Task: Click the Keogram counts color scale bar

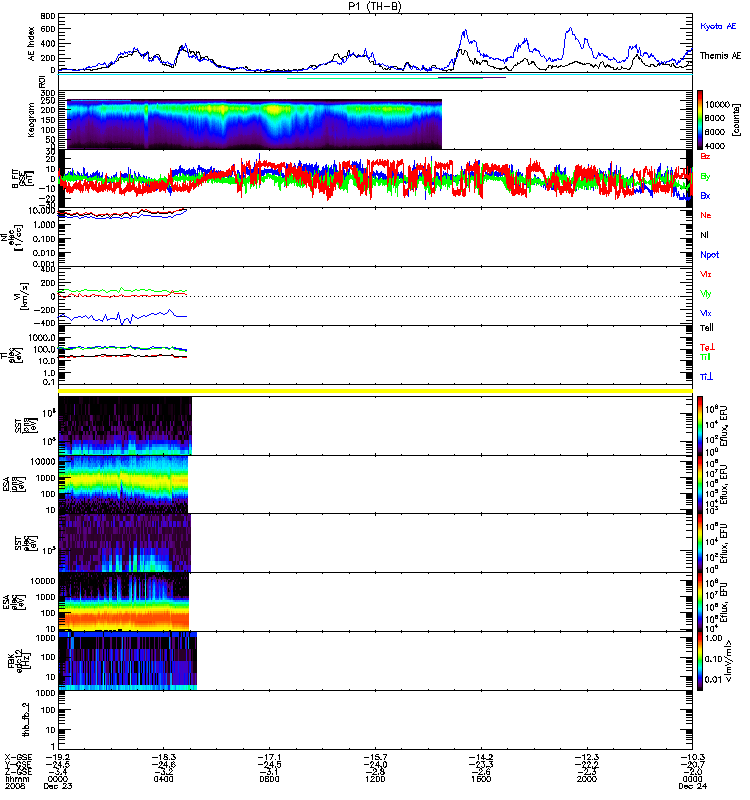Action: pos(700,120)
